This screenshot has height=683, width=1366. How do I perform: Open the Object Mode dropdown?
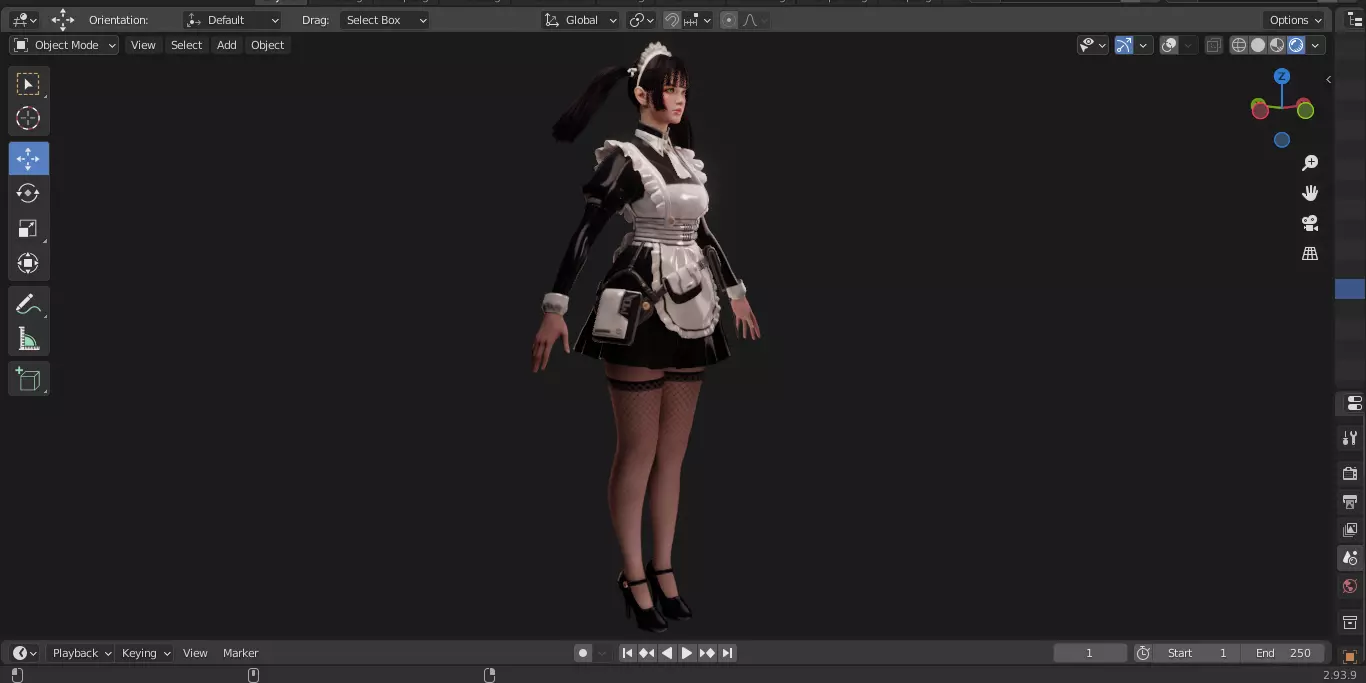64,45
